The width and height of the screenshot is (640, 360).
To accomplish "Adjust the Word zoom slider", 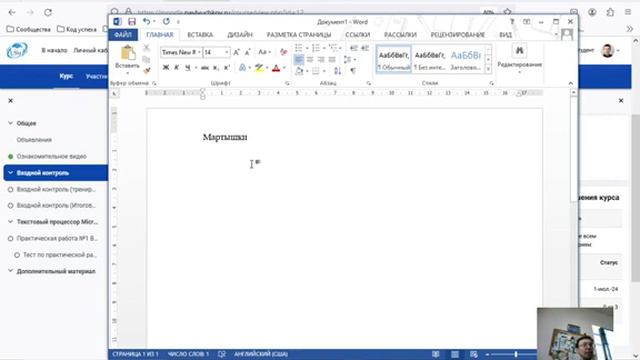I will pos(516,354).
